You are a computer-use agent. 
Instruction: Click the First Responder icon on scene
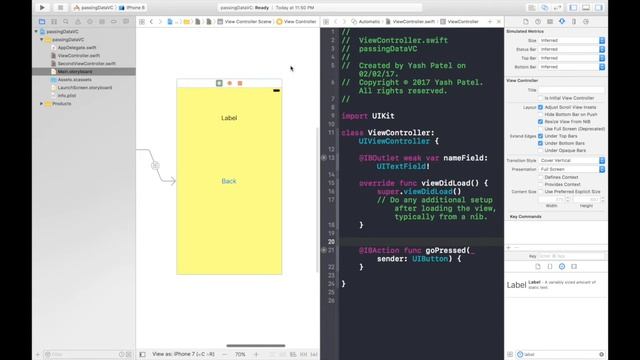(229, 83)
